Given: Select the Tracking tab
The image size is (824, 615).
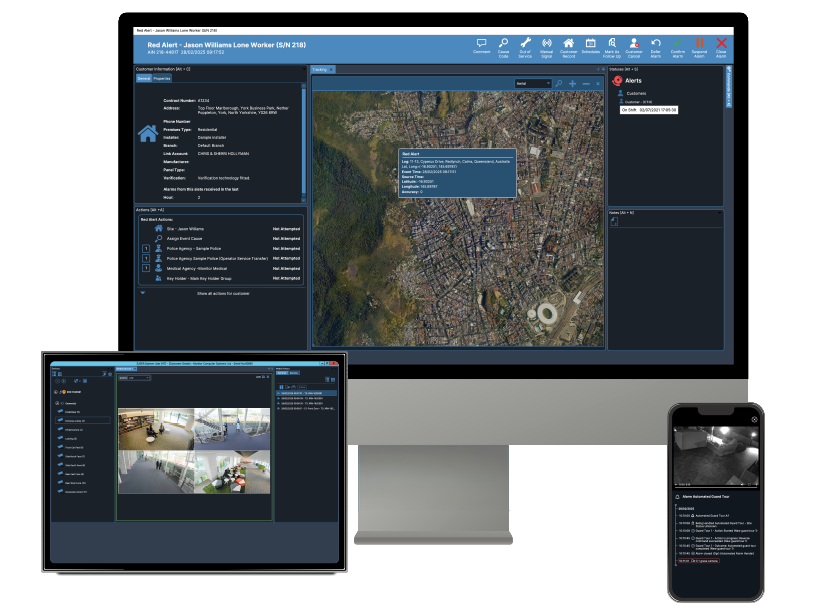Looking at the screenshot, I should tap(321, 69).
